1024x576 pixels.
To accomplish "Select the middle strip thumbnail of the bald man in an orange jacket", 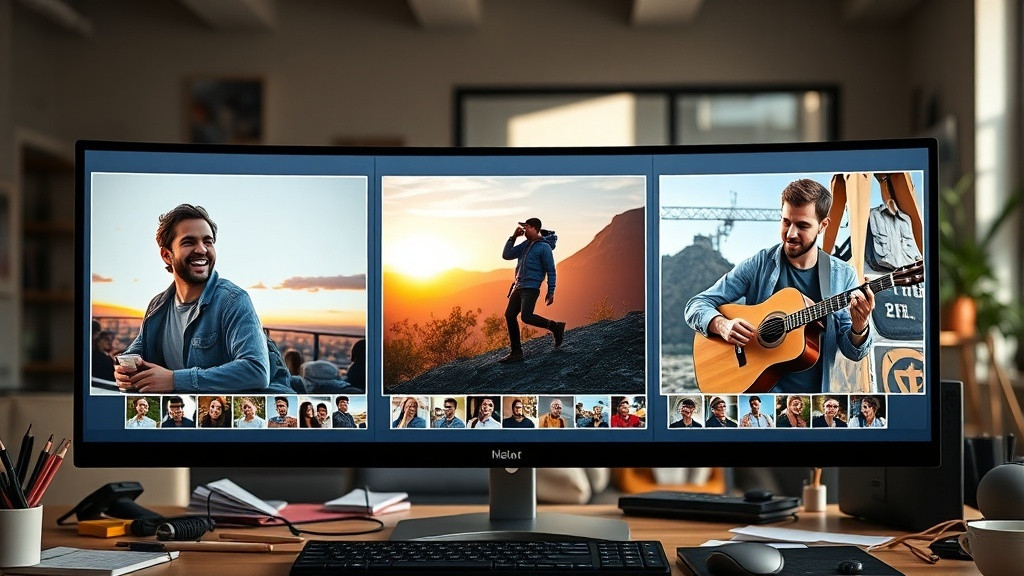I will point(556,412).
